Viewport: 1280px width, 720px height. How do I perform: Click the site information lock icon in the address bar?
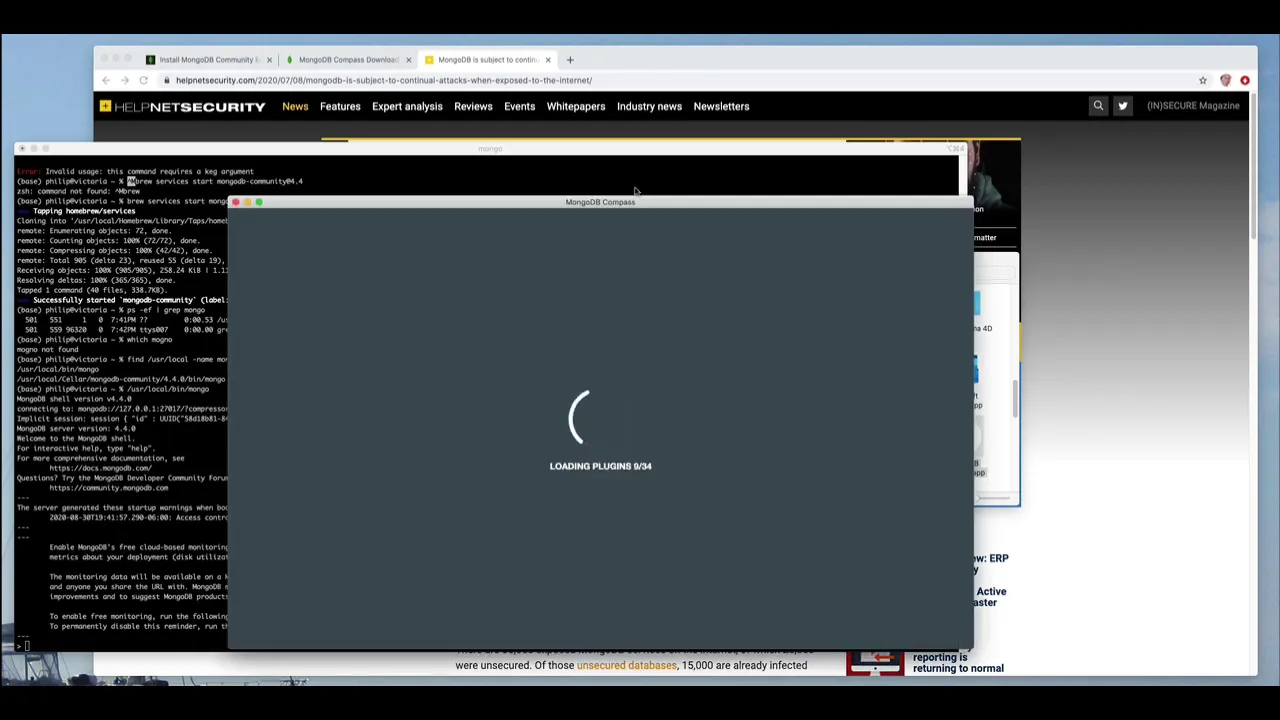(167, 80)
